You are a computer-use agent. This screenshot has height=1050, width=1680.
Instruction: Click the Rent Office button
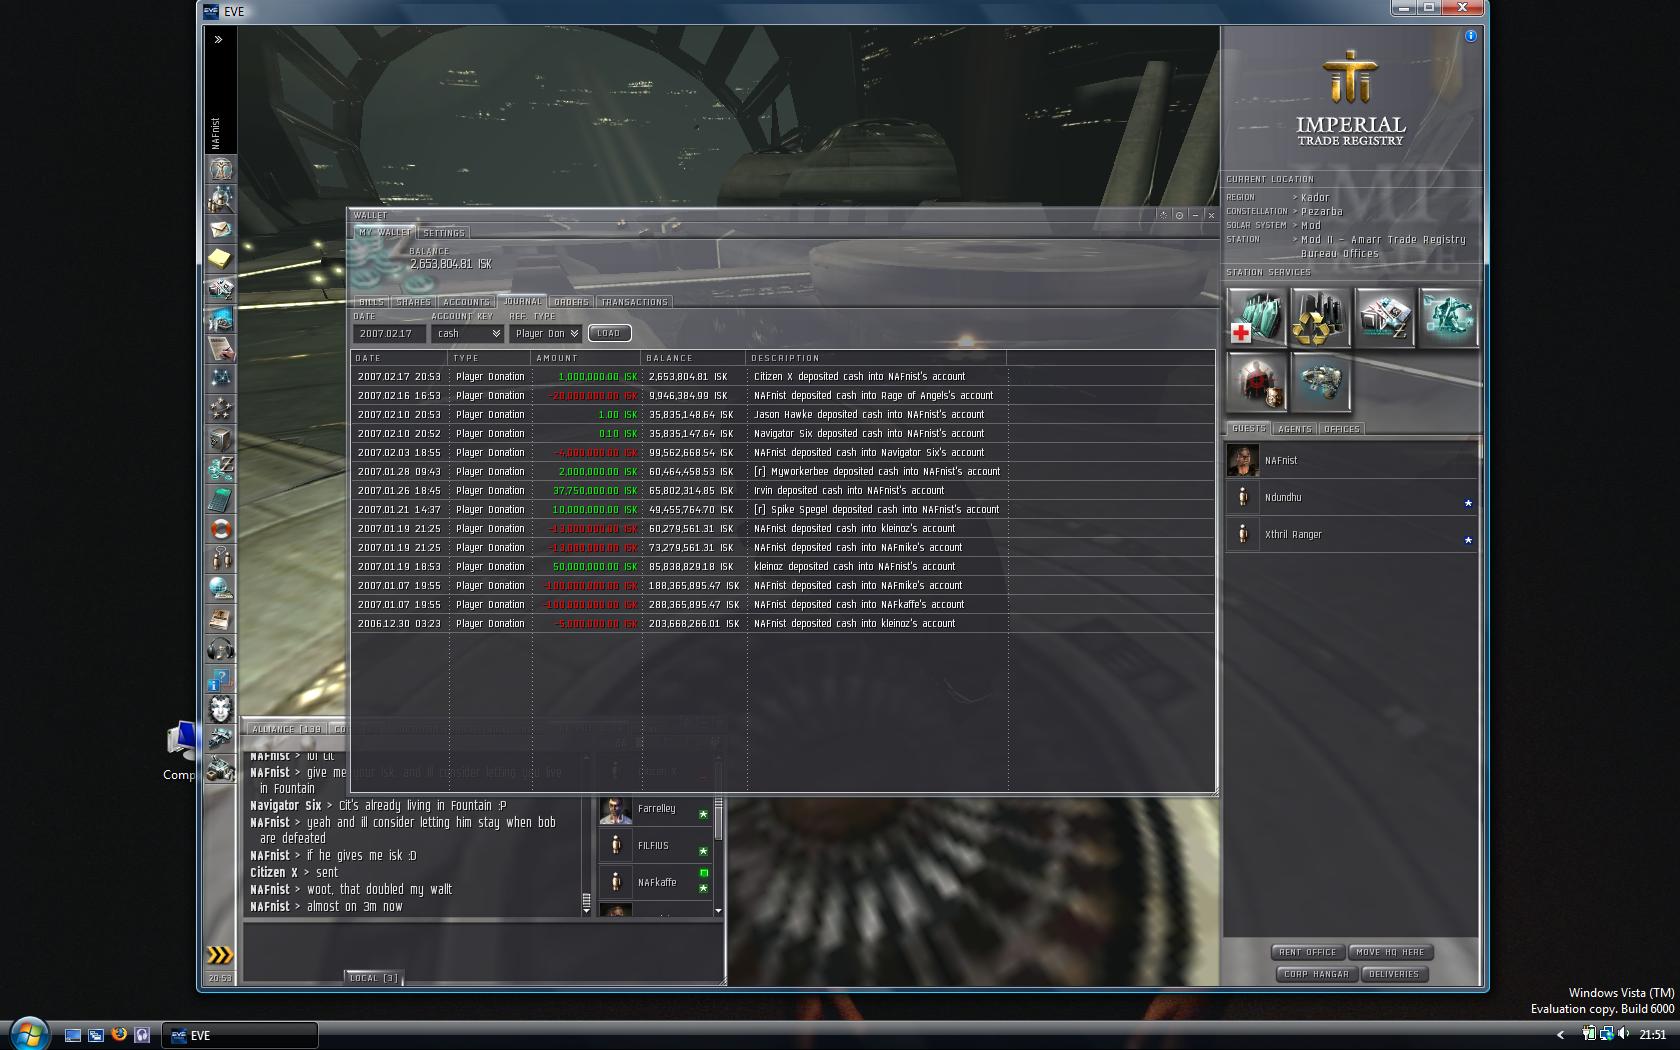pyautogui.click(x=1307, y=952)
